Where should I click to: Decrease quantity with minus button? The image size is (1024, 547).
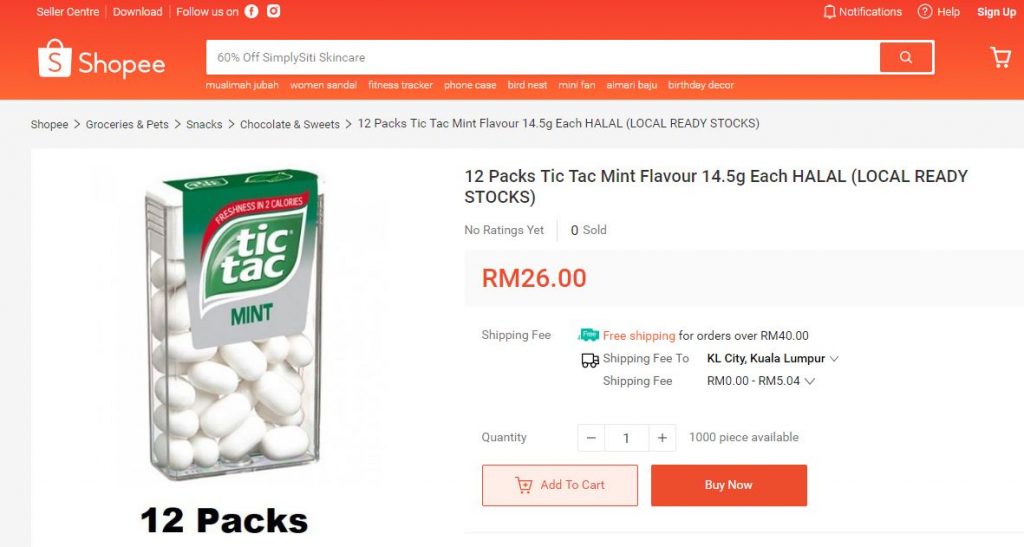pos(591,438)
